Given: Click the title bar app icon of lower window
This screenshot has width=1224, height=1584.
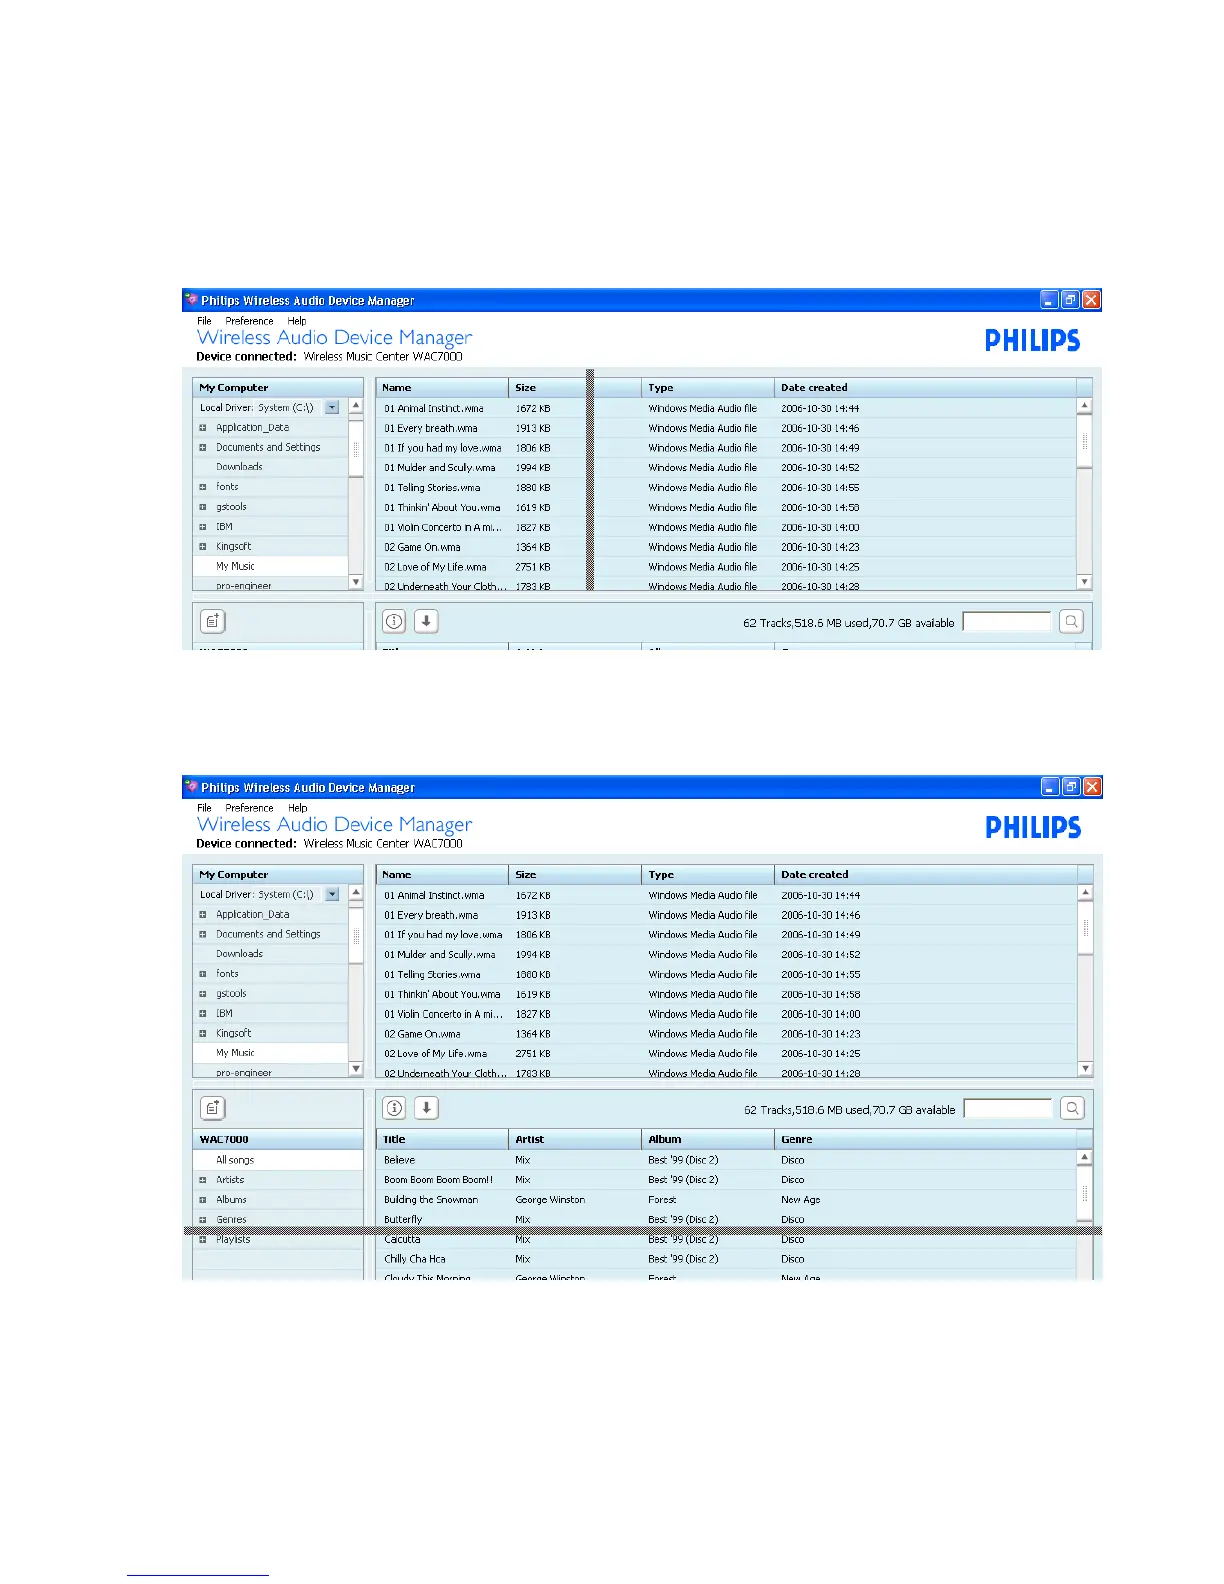Looking at the screenshot, I should pyautogui.click(x=192, y=787).
